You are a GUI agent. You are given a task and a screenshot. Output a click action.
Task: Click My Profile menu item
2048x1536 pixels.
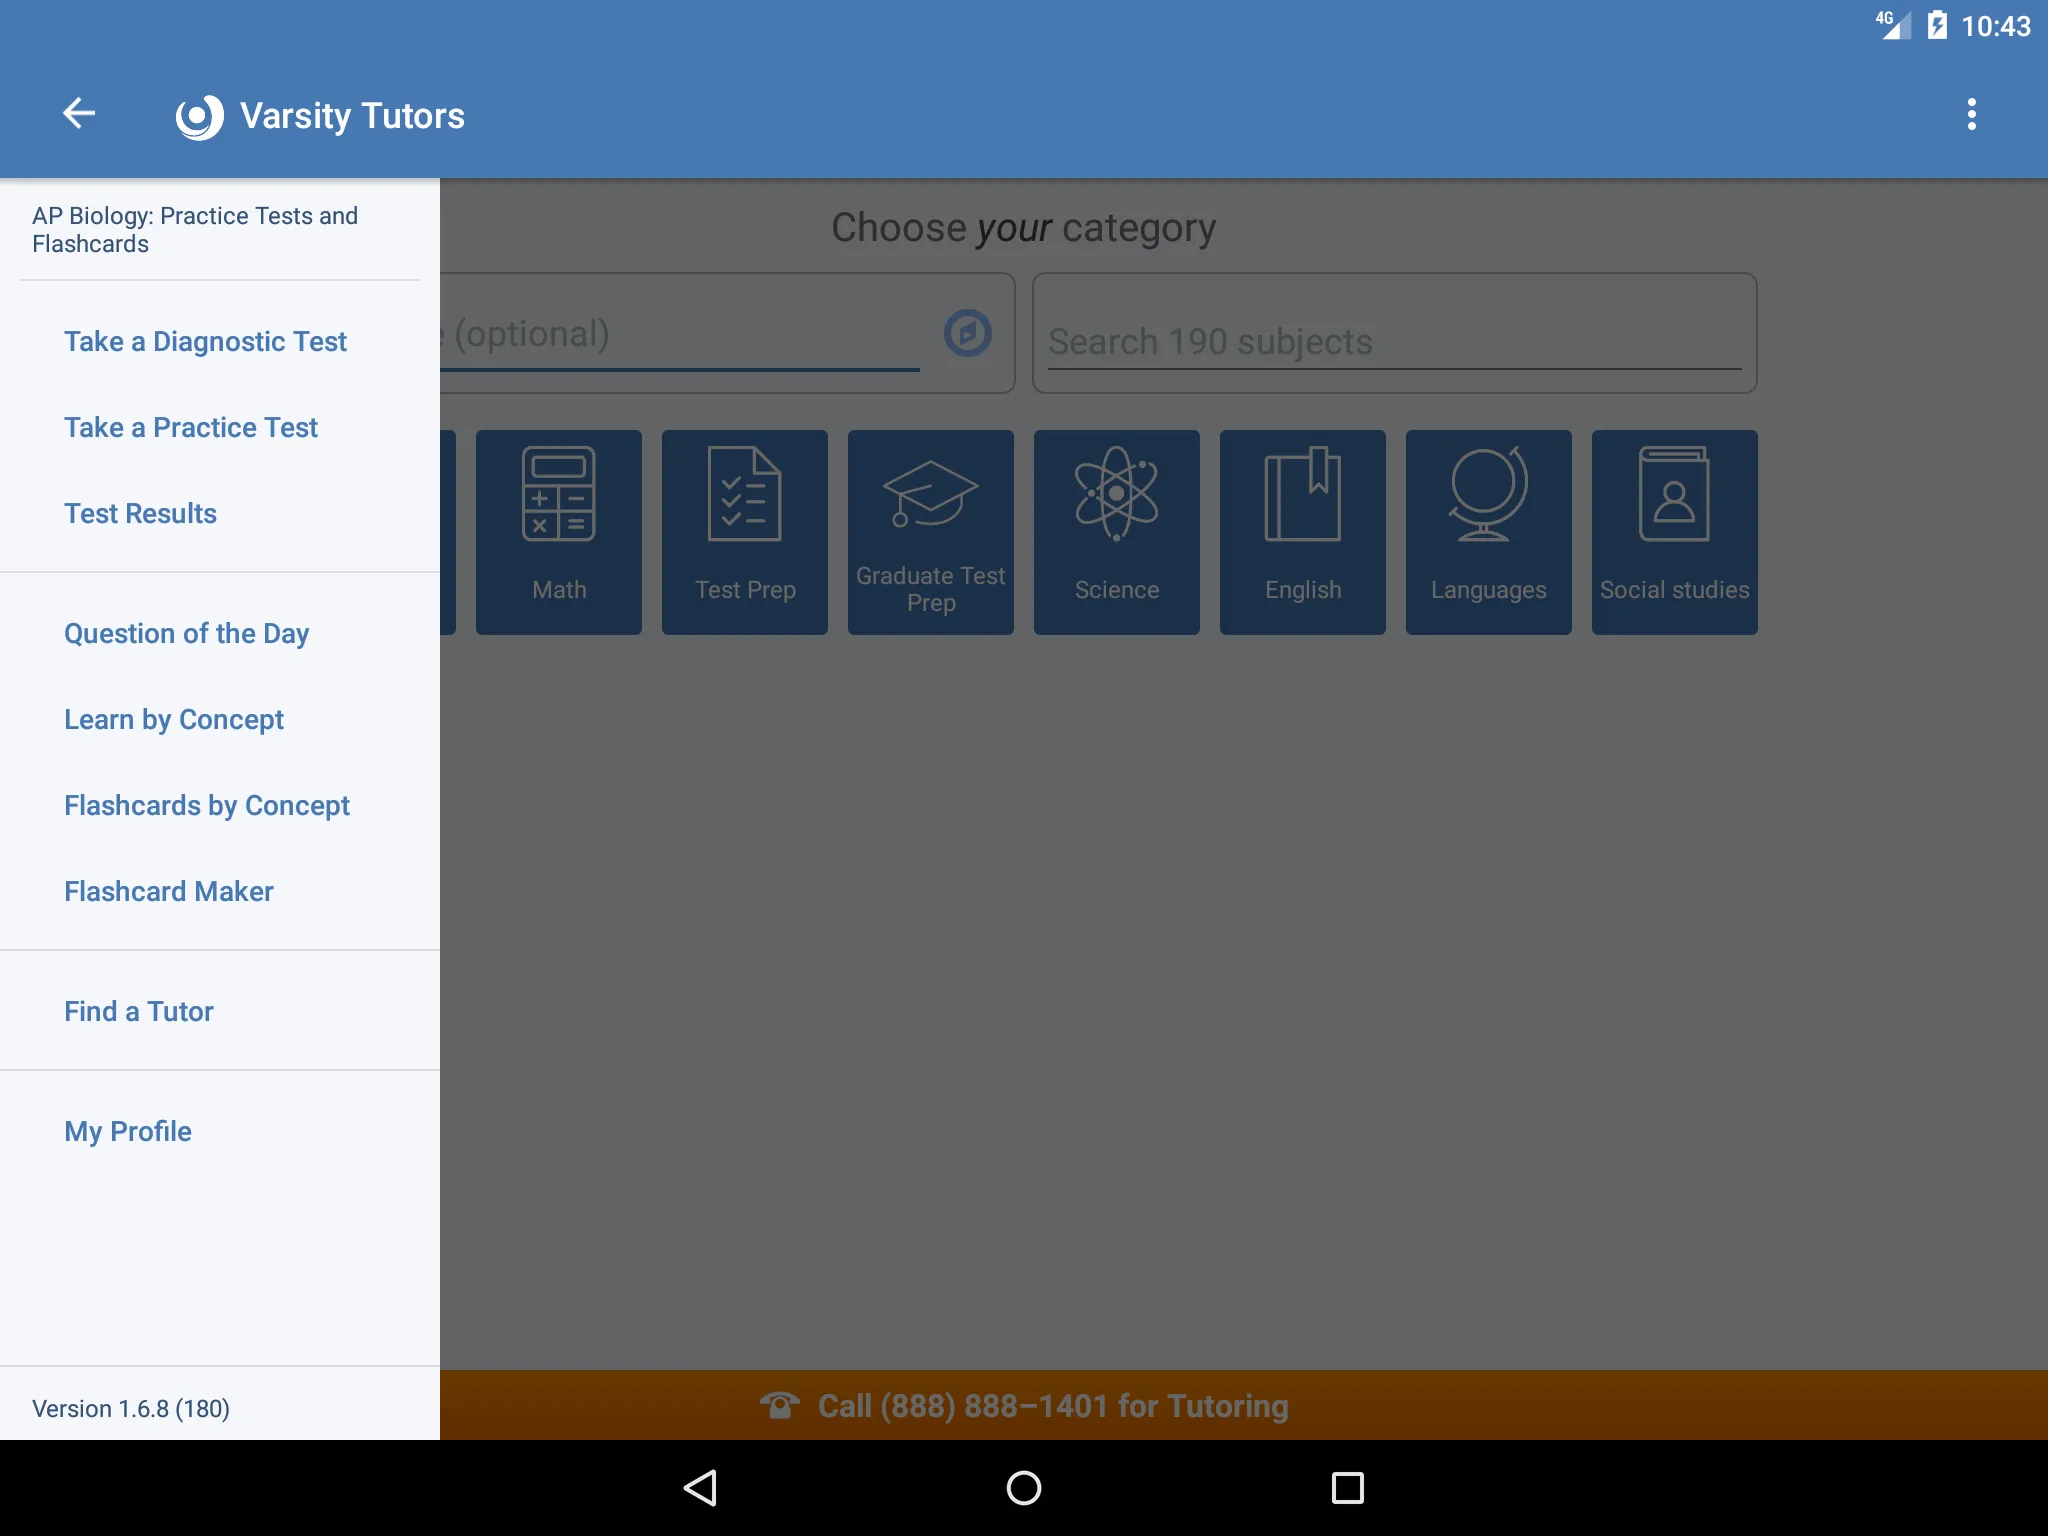pos(127,1131)
